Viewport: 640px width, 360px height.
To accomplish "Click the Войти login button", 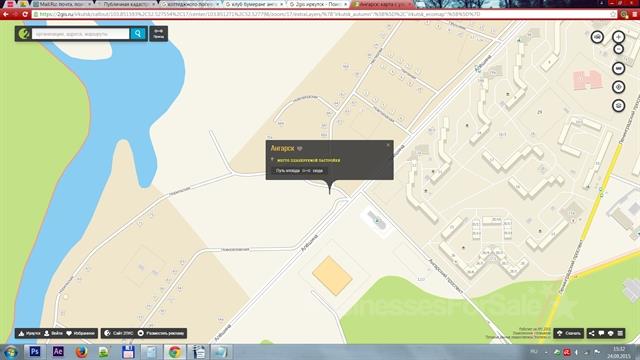I will [x=53, y=333].
